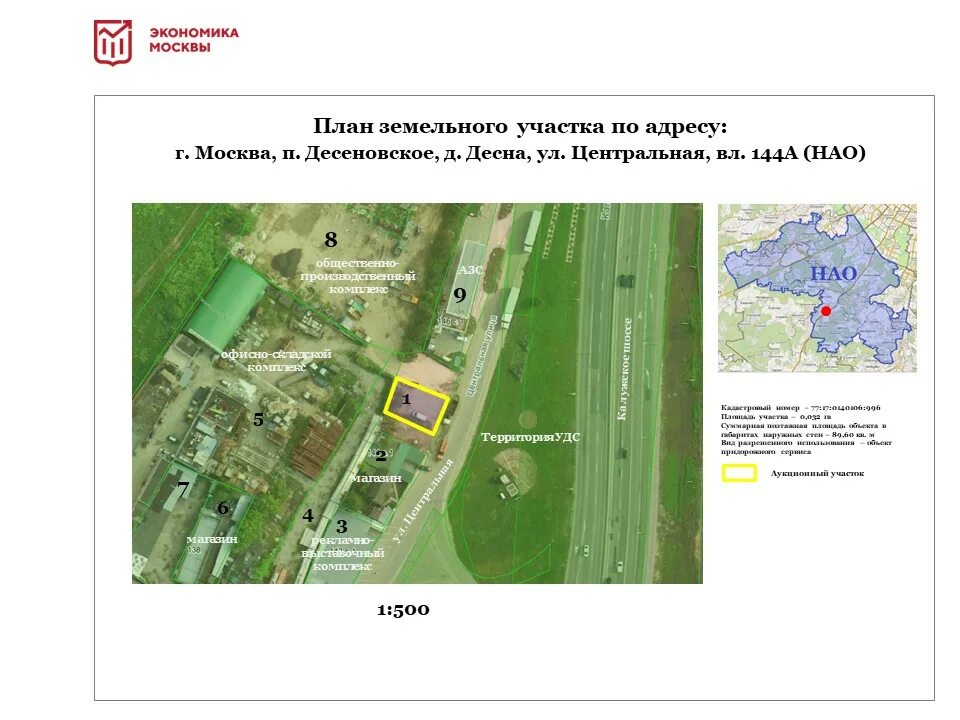
Task: Click plot number 1 inside the yellow outline
Action: [x=406, y=399]
